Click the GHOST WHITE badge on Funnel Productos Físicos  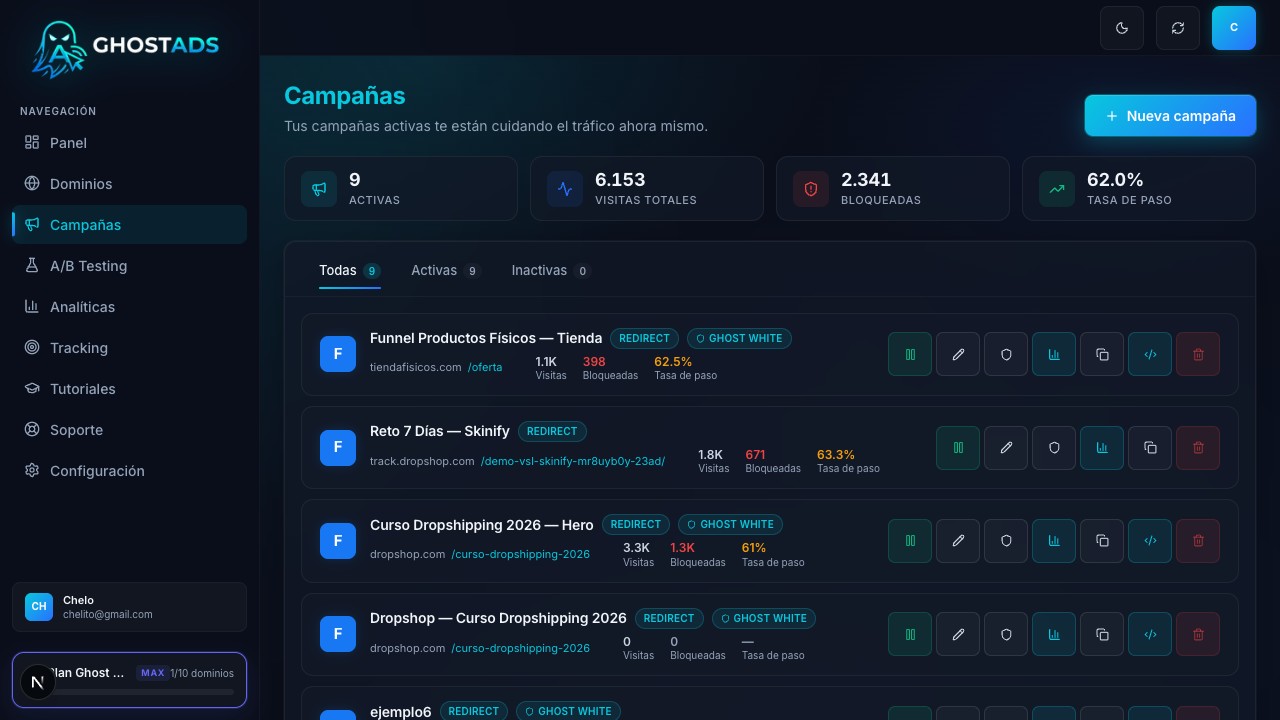click(x=739, y=338)
